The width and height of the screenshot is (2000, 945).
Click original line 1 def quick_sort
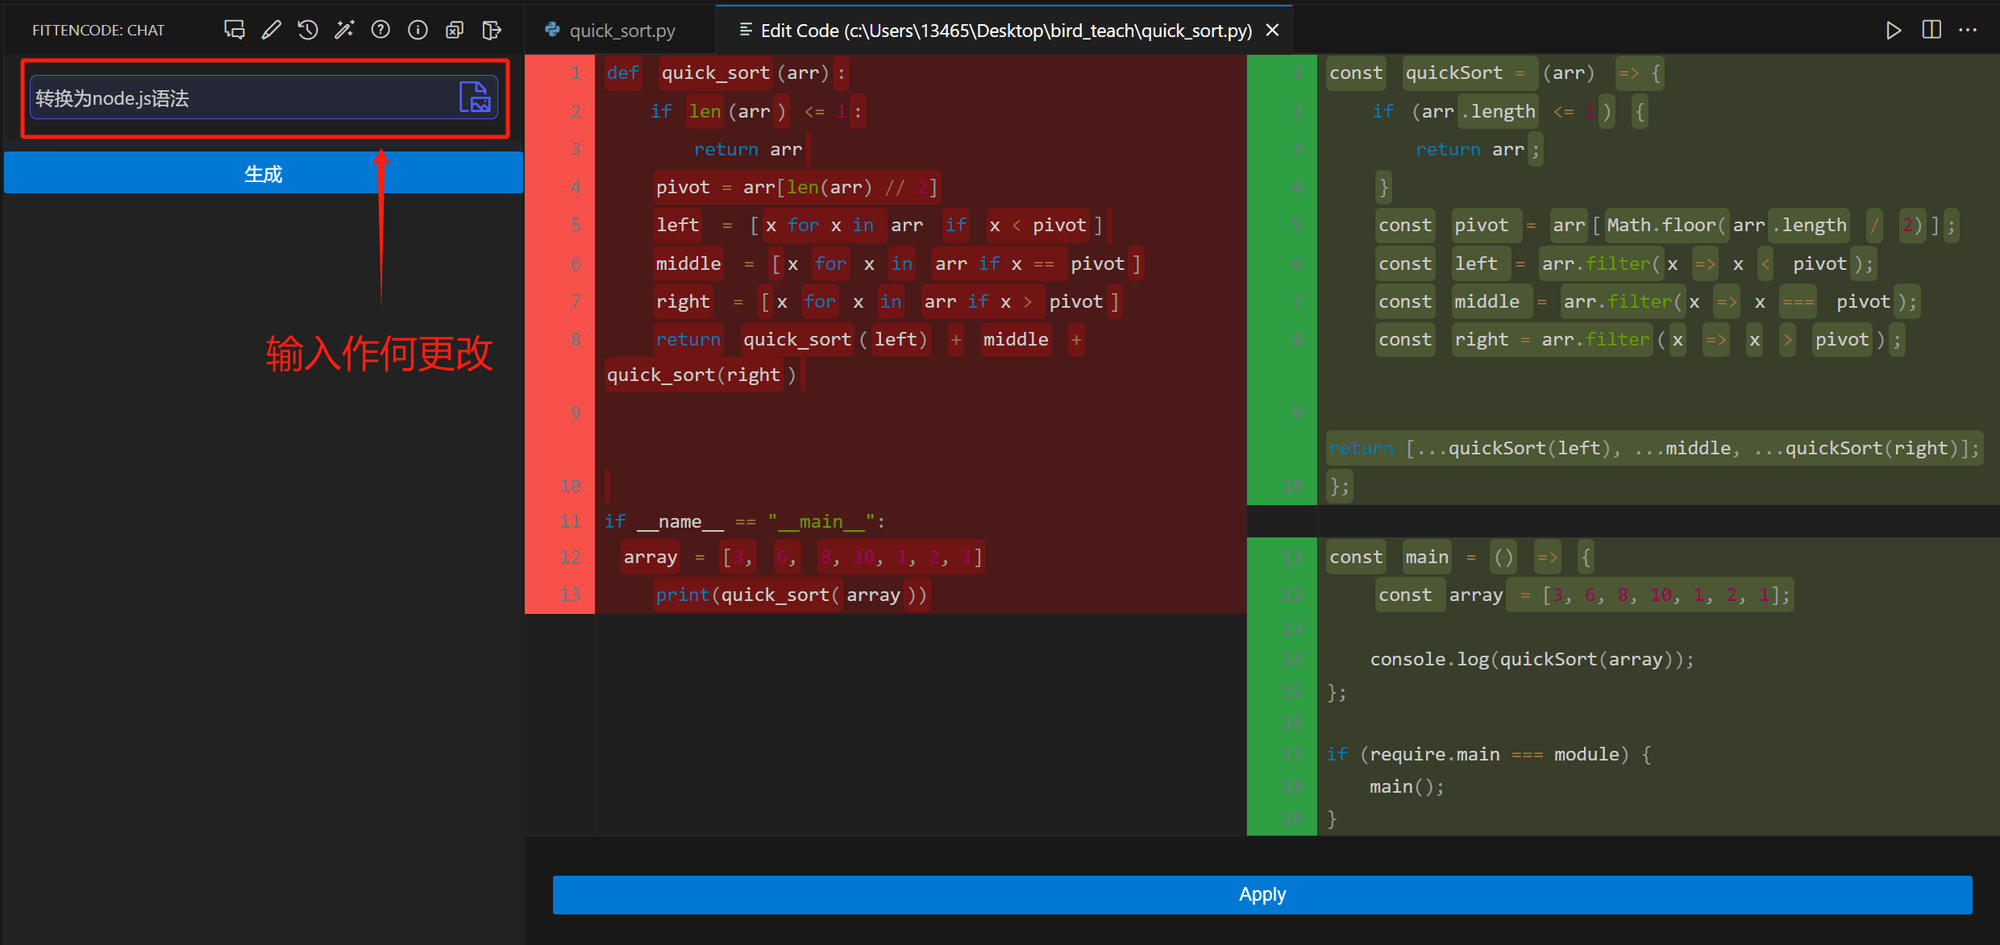tap(727, 73)
